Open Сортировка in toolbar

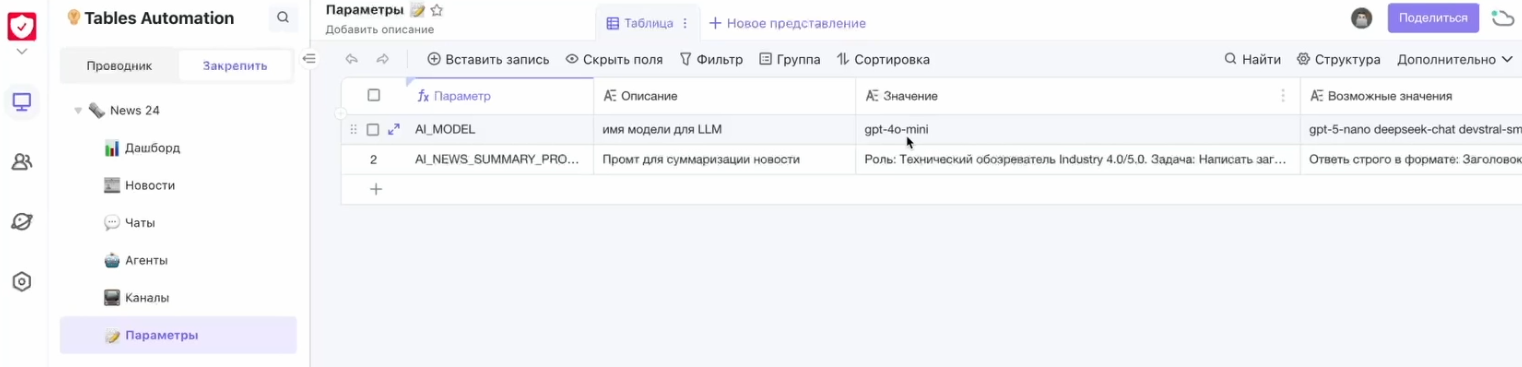[x=883, y=59]
